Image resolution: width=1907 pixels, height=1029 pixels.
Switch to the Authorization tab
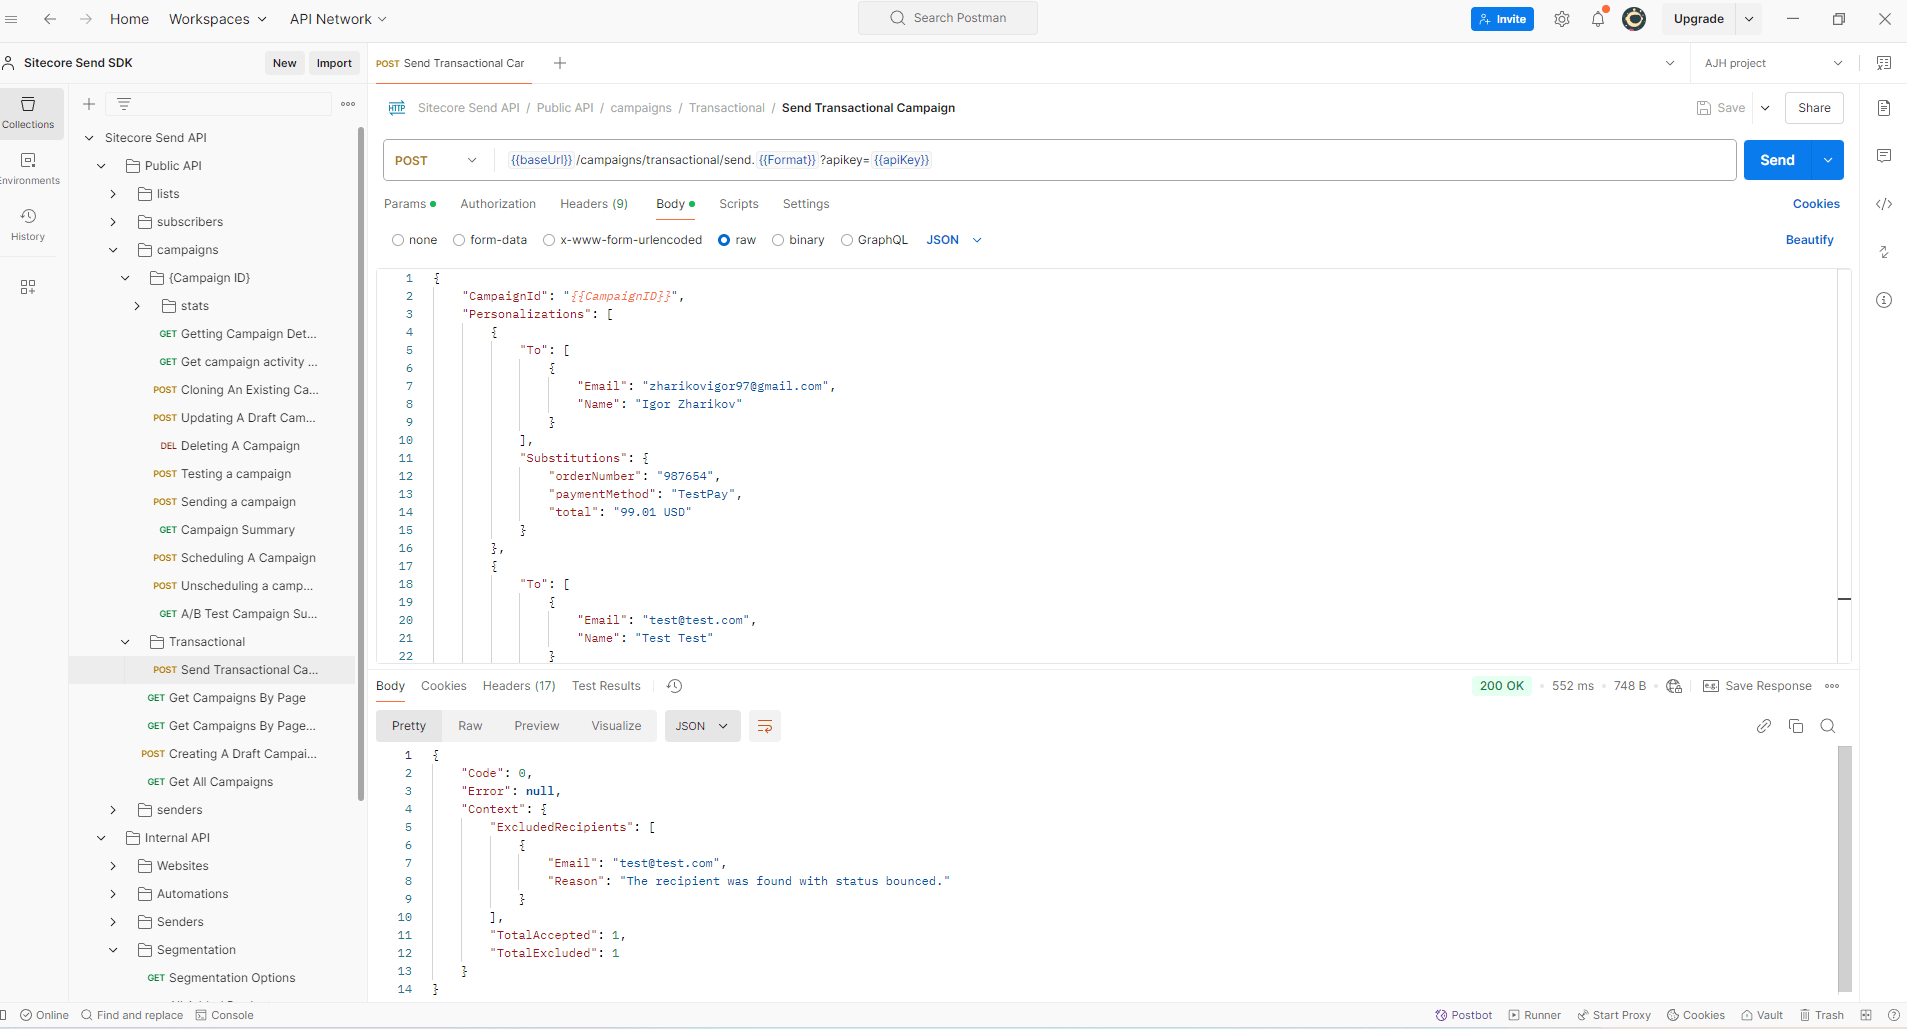498,204
